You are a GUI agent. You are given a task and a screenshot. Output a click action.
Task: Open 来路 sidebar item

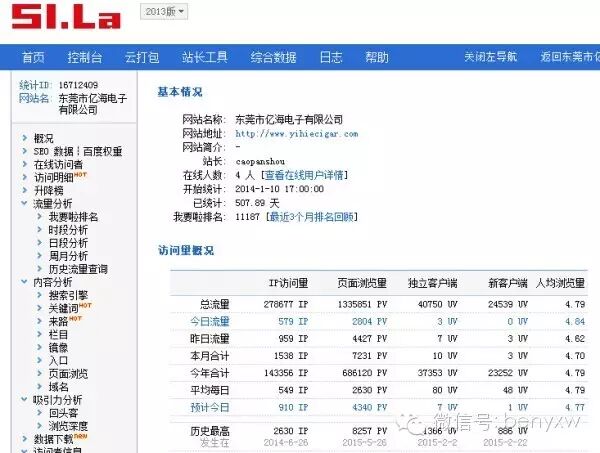click(58, 321)
